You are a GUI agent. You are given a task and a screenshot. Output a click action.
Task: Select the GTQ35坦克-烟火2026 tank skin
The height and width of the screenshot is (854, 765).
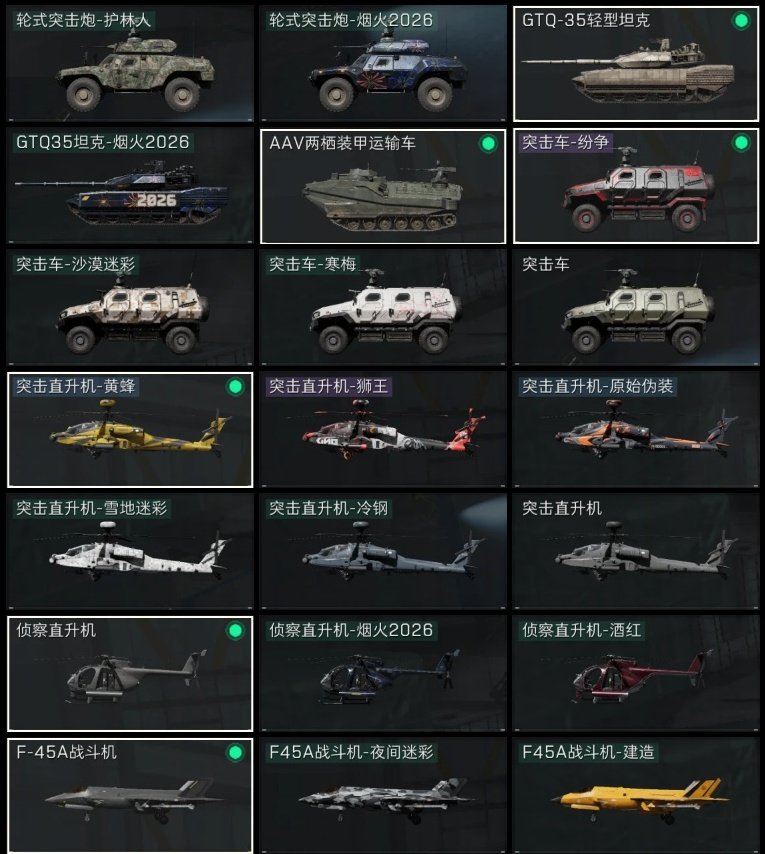130,185
